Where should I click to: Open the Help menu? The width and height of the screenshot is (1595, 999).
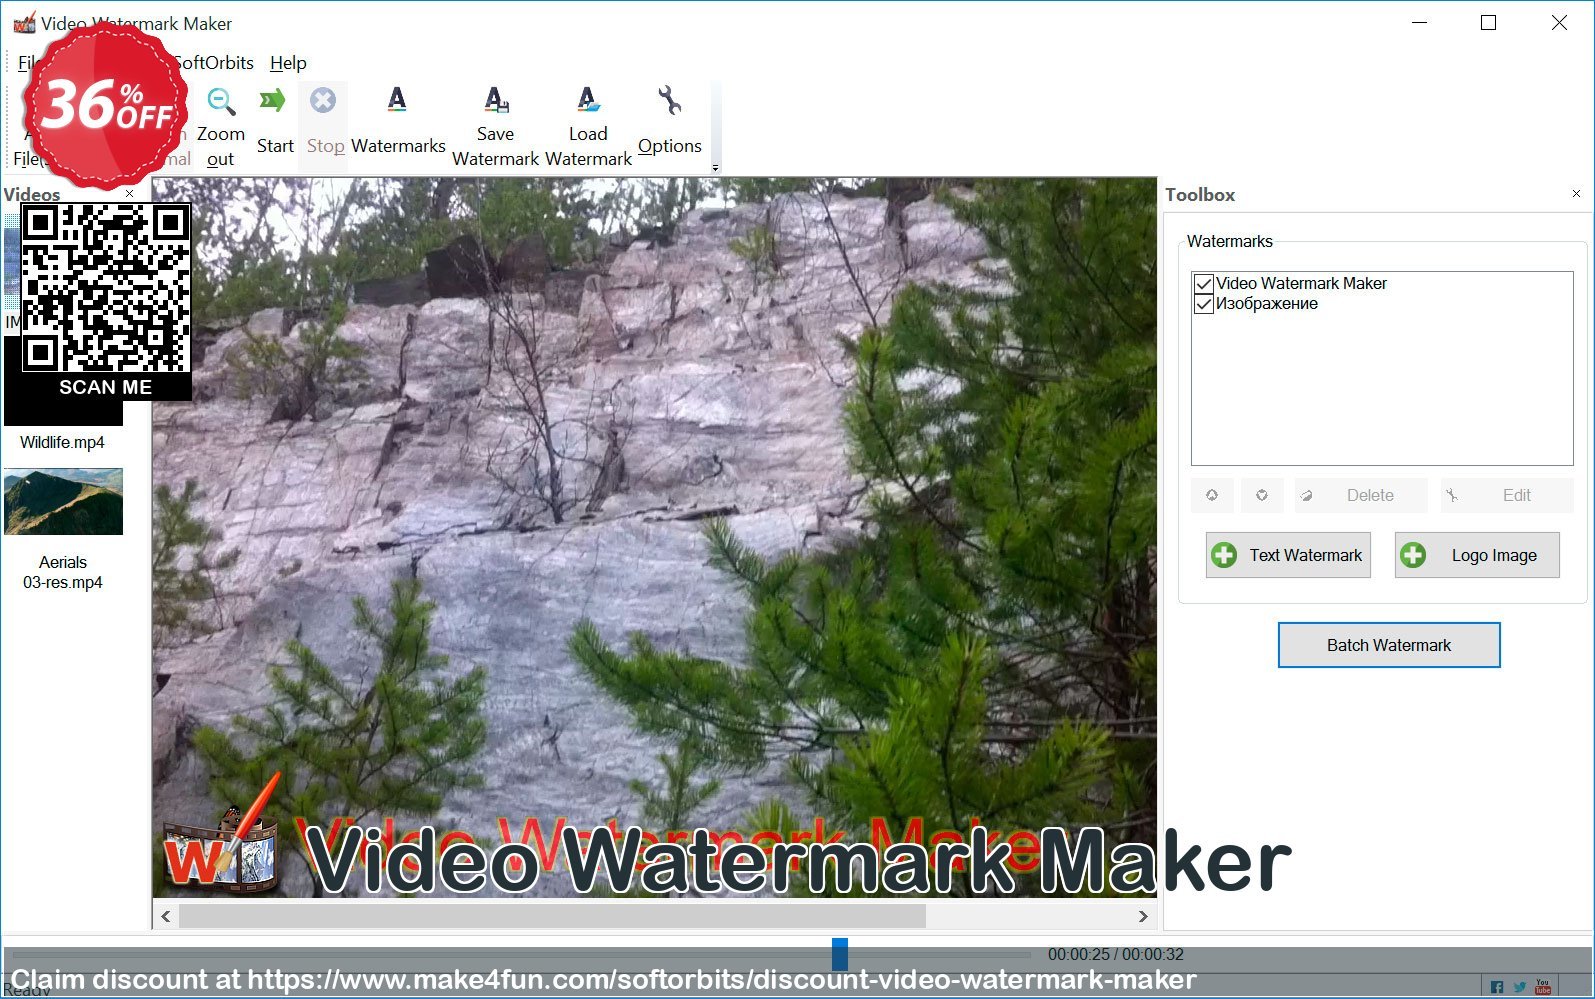pos(288,63)
